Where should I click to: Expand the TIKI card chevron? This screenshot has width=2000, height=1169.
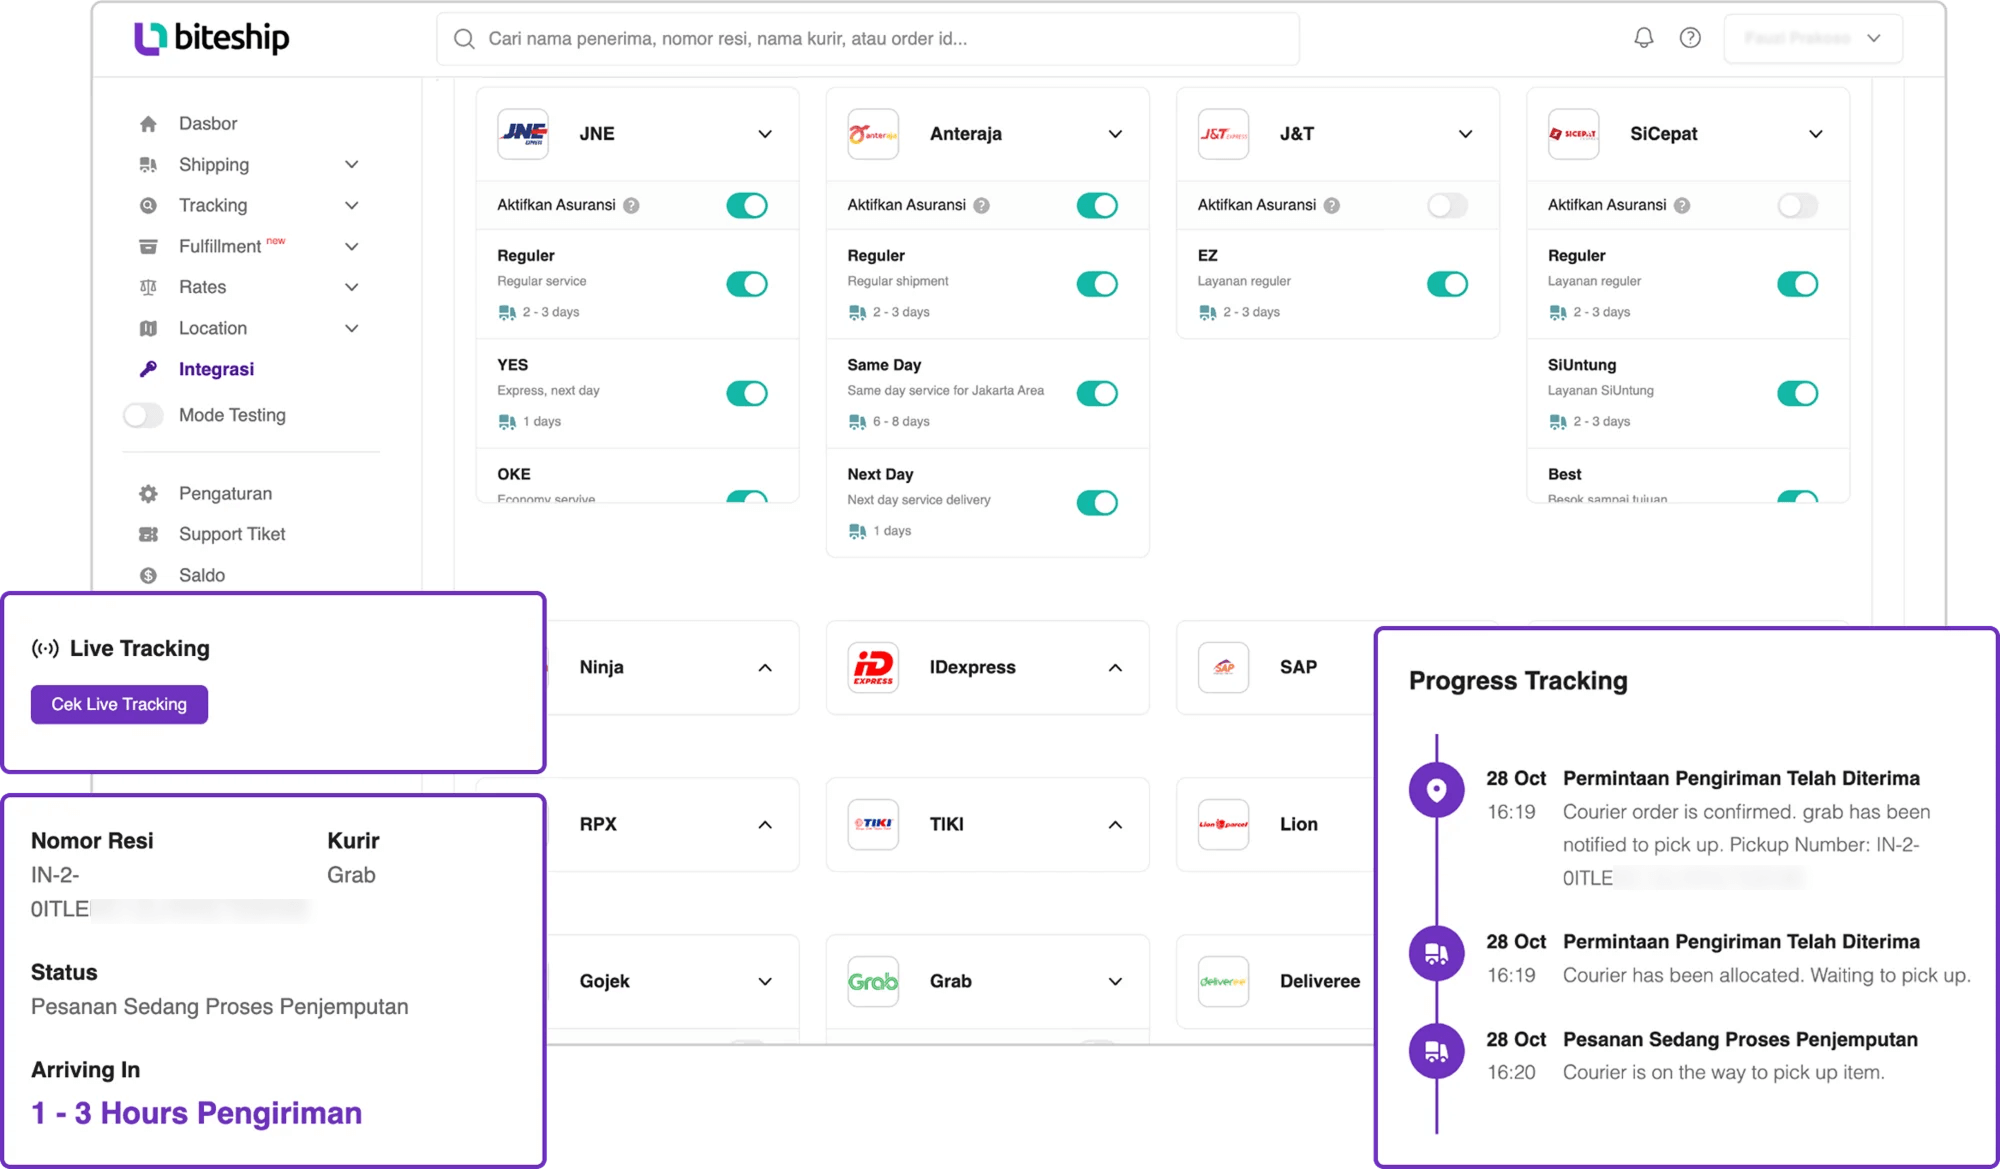point(1115,825)
